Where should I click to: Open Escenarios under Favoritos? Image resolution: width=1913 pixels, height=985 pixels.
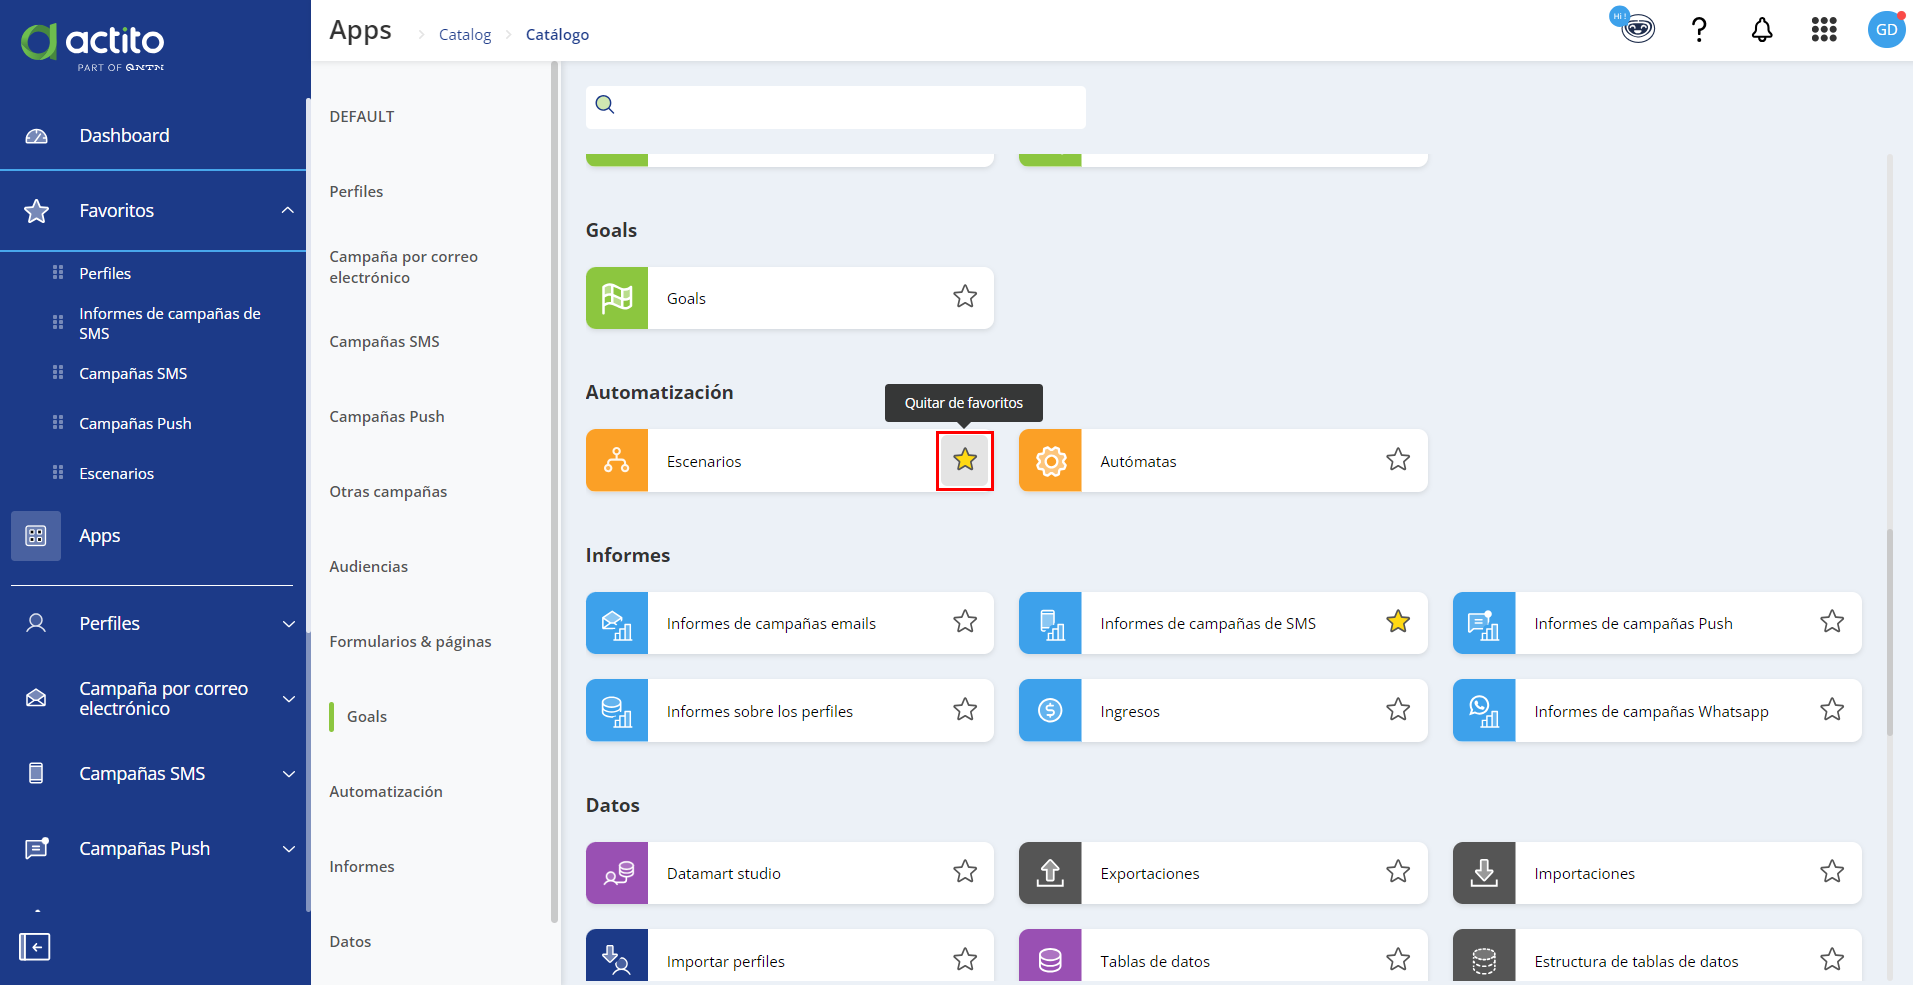(116, 473)
